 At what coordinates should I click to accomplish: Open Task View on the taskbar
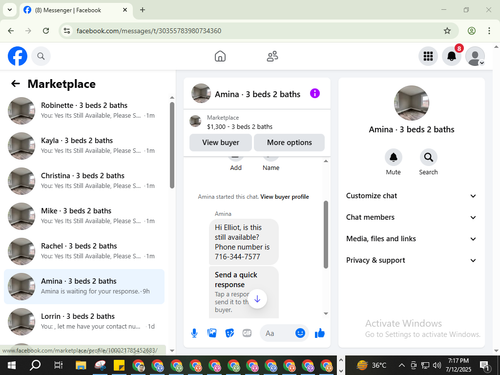58,365
